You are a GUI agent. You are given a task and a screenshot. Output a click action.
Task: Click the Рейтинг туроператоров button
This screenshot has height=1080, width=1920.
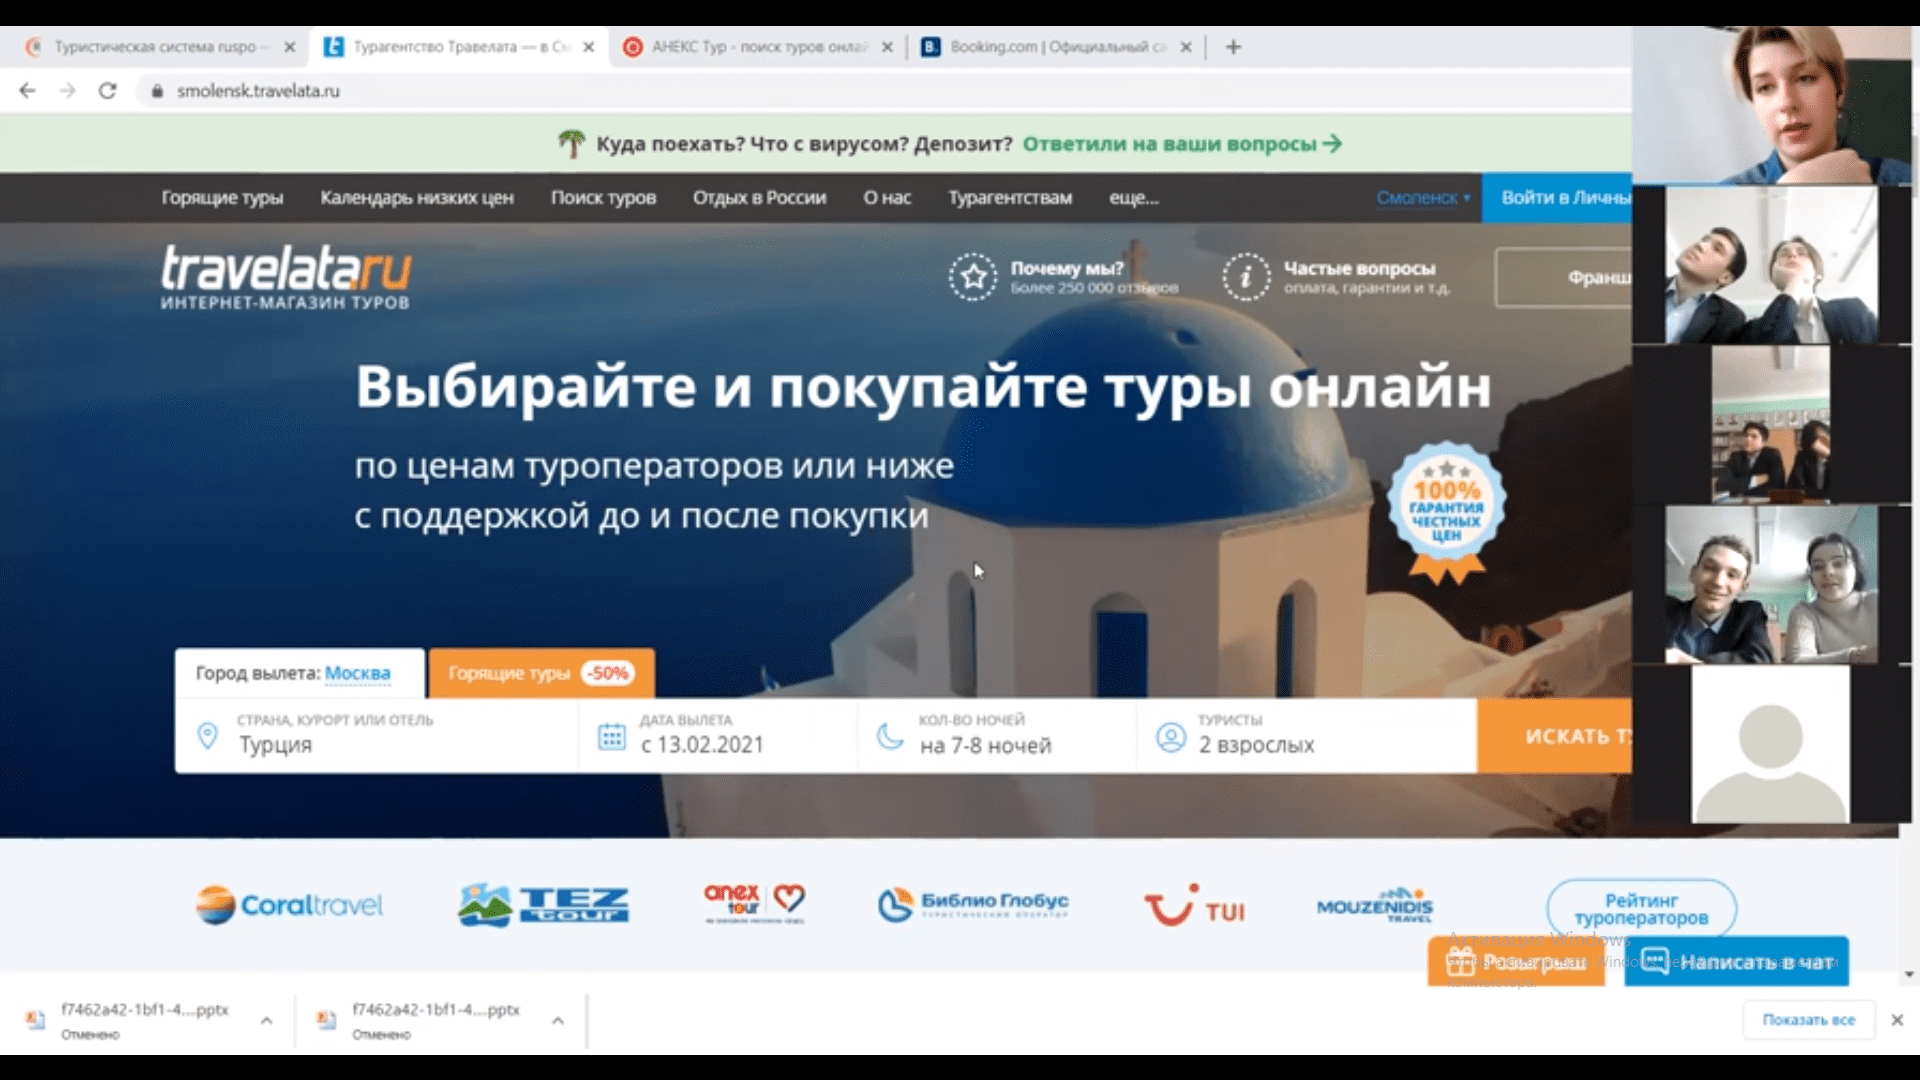[x=1640, y=909]
